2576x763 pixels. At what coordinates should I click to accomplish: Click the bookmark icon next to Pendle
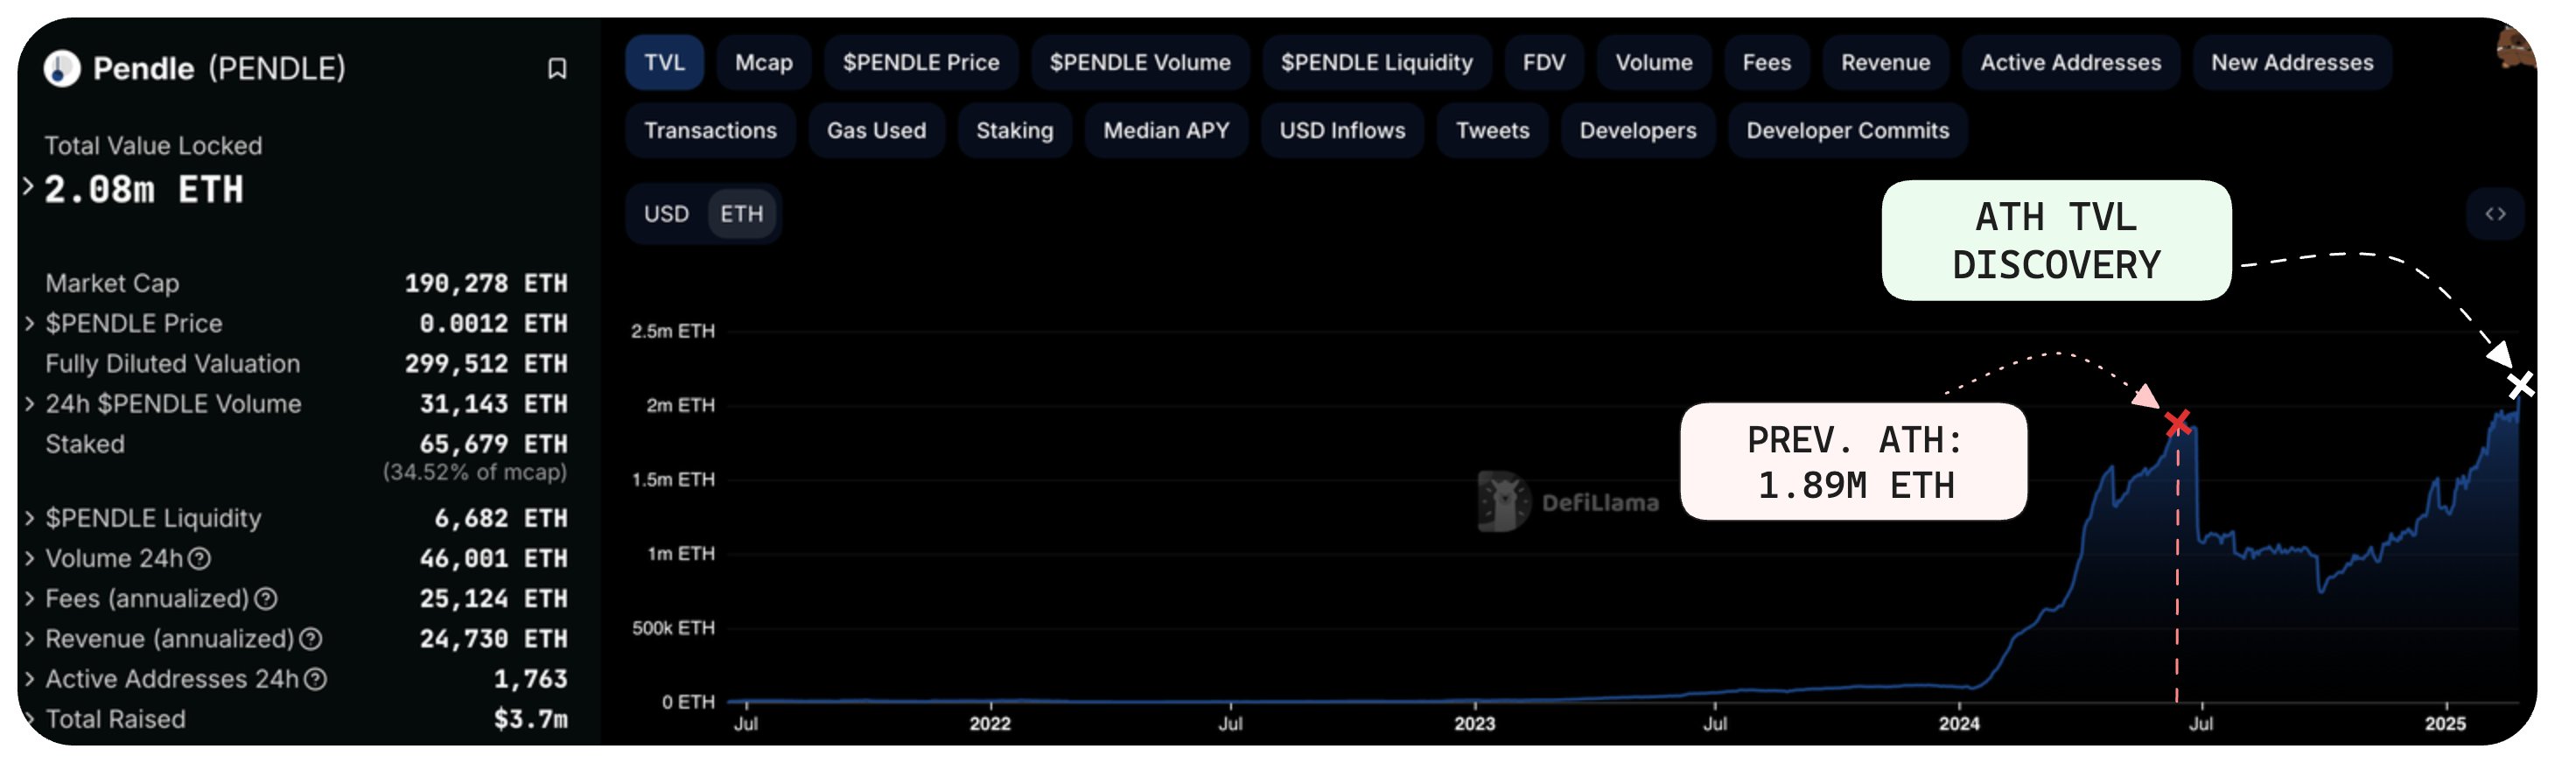(x=557, y=68)
